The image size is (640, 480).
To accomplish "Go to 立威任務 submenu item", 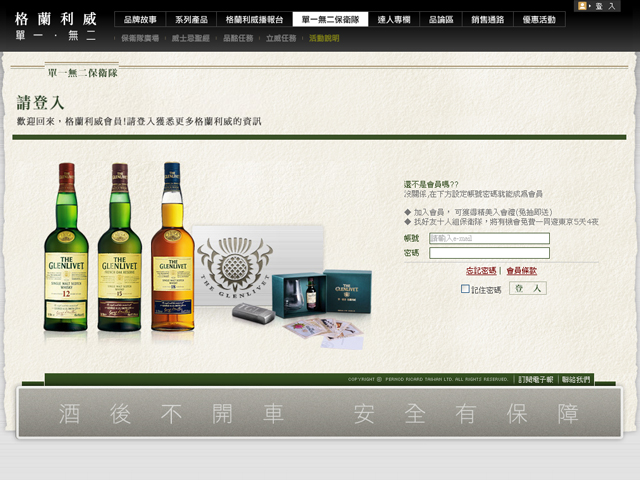I will coord(281,38).
